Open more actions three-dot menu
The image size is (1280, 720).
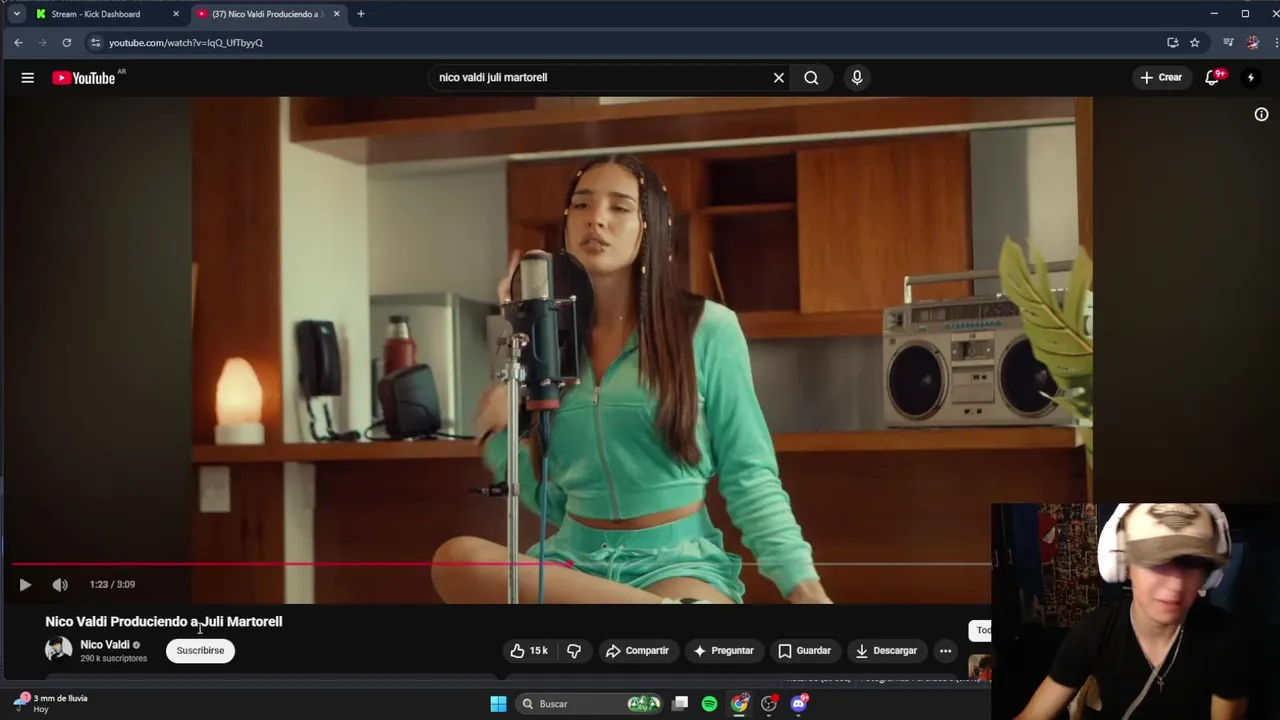945,650
